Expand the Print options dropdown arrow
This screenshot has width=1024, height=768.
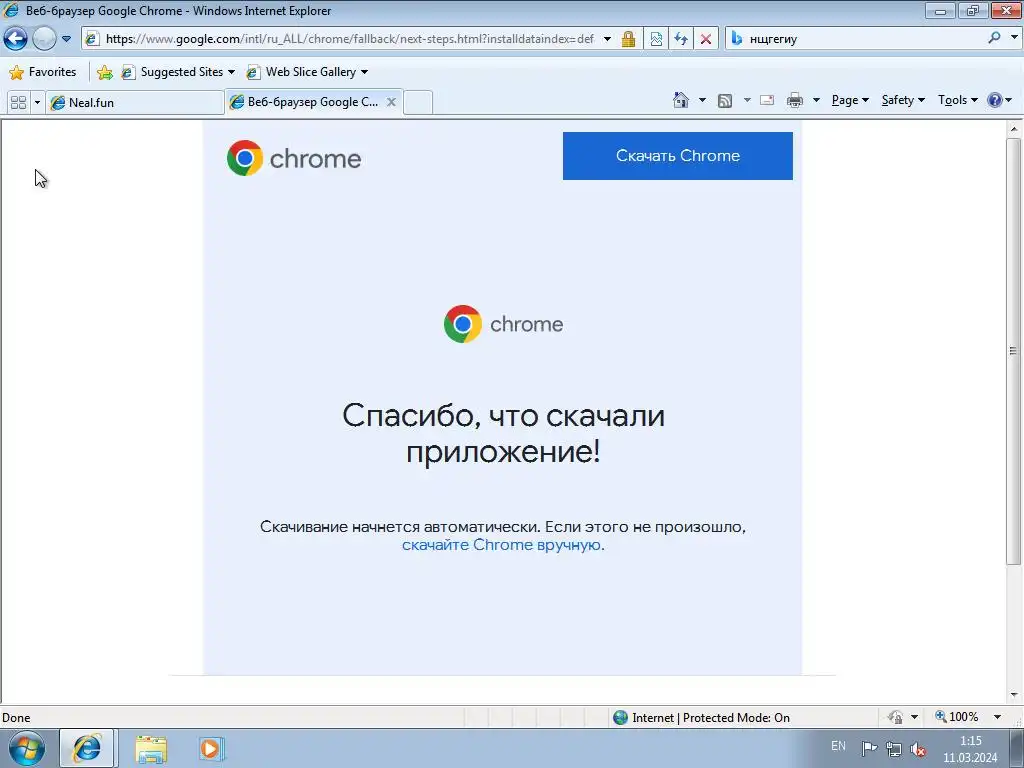pos(816,101)
